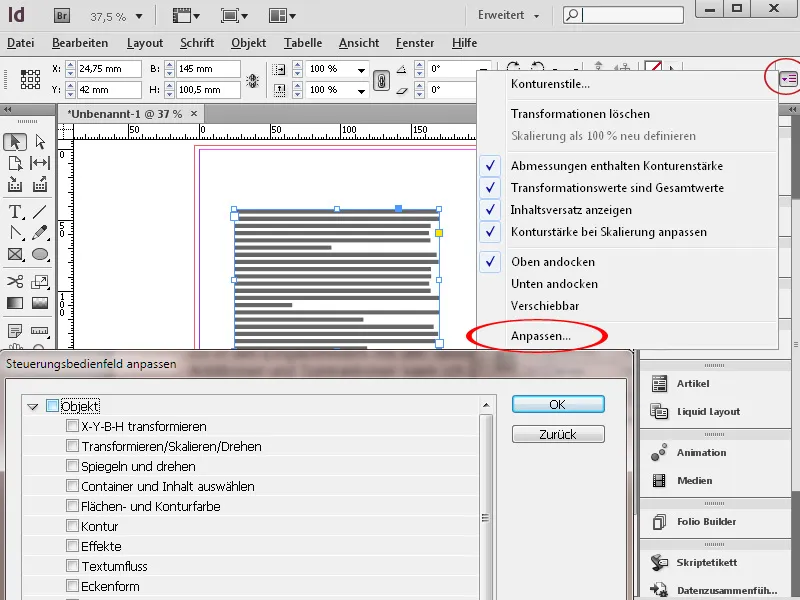Select the Pencil tool
800x600 pixels.
[x=40, y=233]
